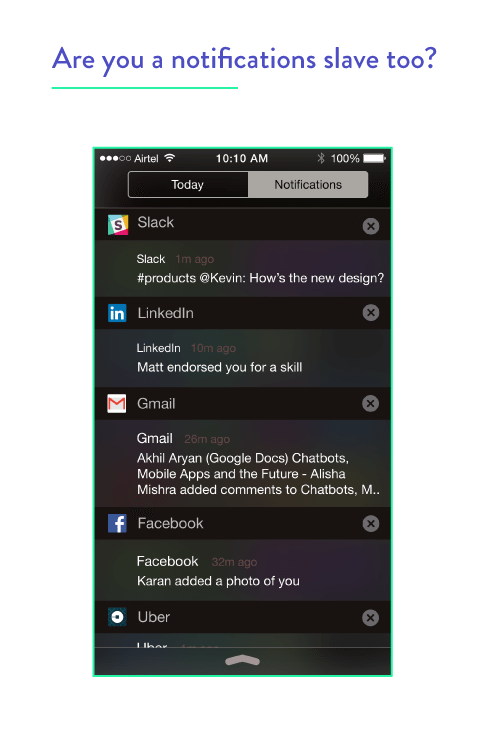Tap the Gmail envelope icon
Viewport: 484px width, 738px height.
[x=117, y=403]
